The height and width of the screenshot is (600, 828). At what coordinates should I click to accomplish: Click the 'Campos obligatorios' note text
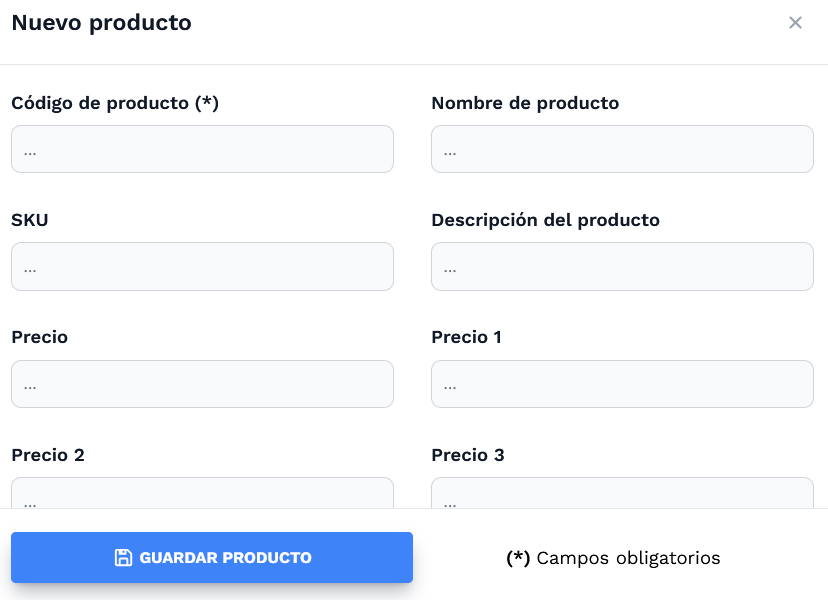coord(628,558)
